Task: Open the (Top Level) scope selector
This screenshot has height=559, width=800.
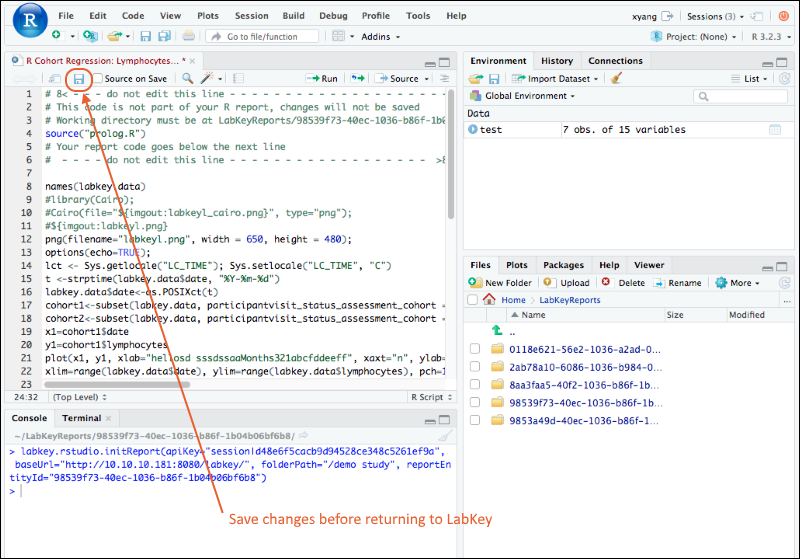Action: click(80, 397)
